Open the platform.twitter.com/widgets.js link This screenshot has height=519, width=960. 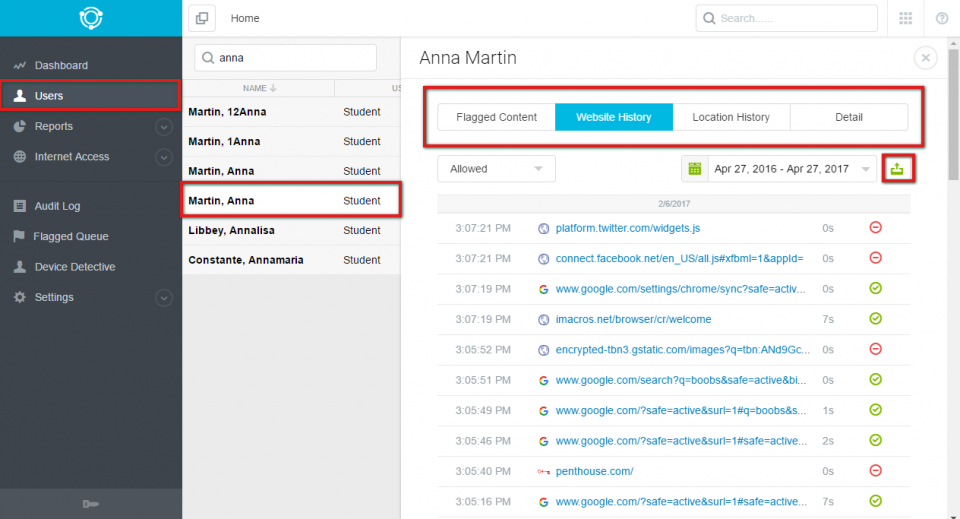[x=628, y=228]
